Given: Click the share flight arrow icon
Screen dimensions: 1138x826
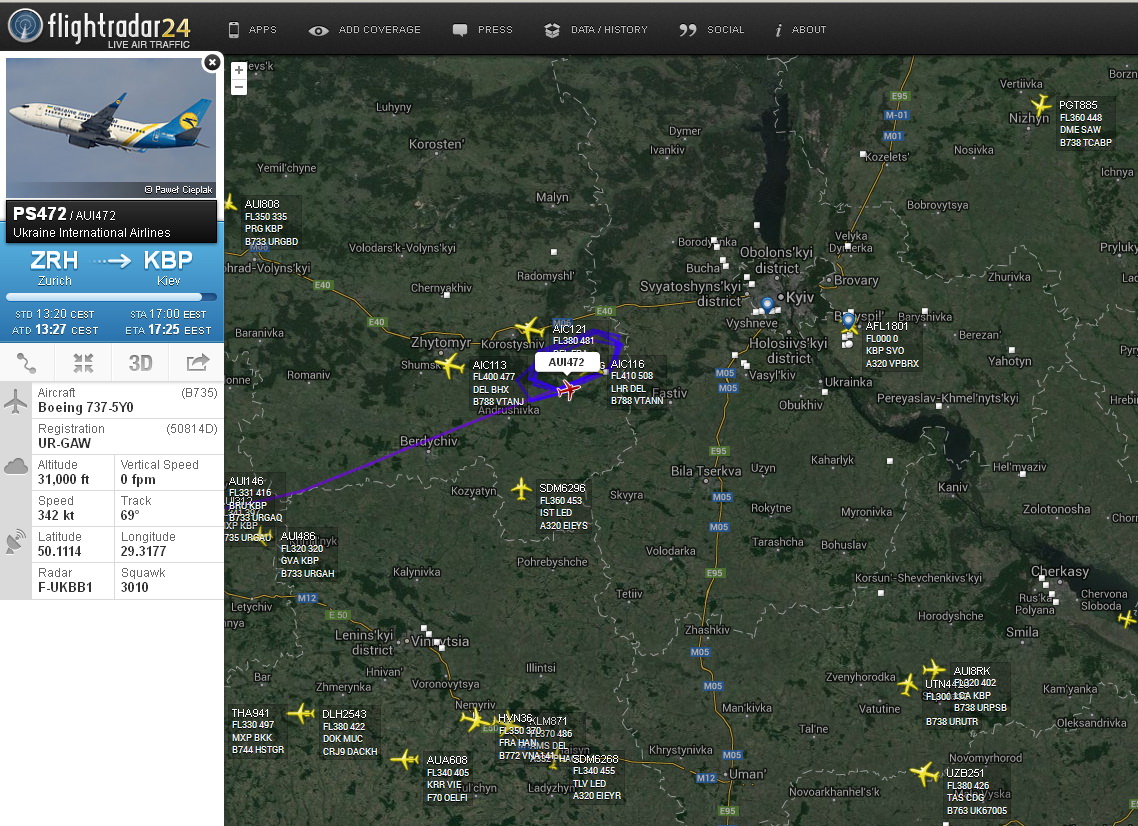Looking at the screenshot, I should click(x=197, y=362).
